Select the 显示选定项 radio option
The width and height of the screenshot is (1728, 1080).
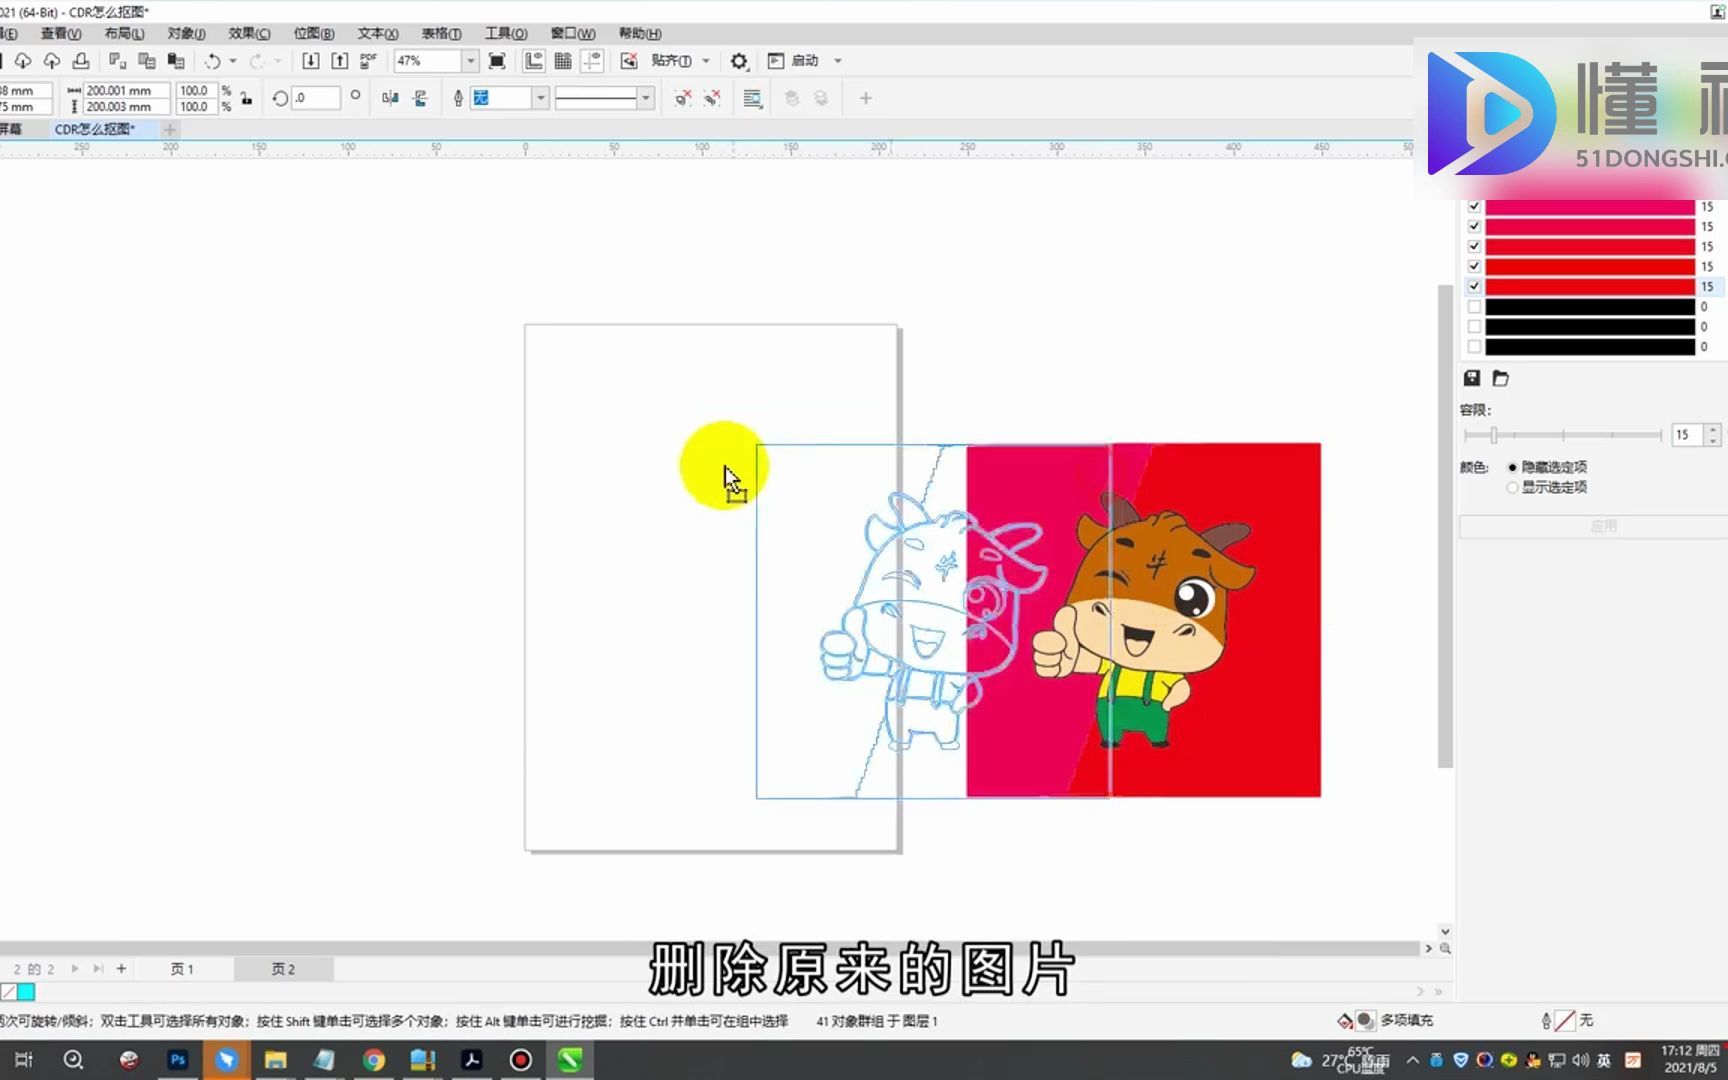(1513, 487)
